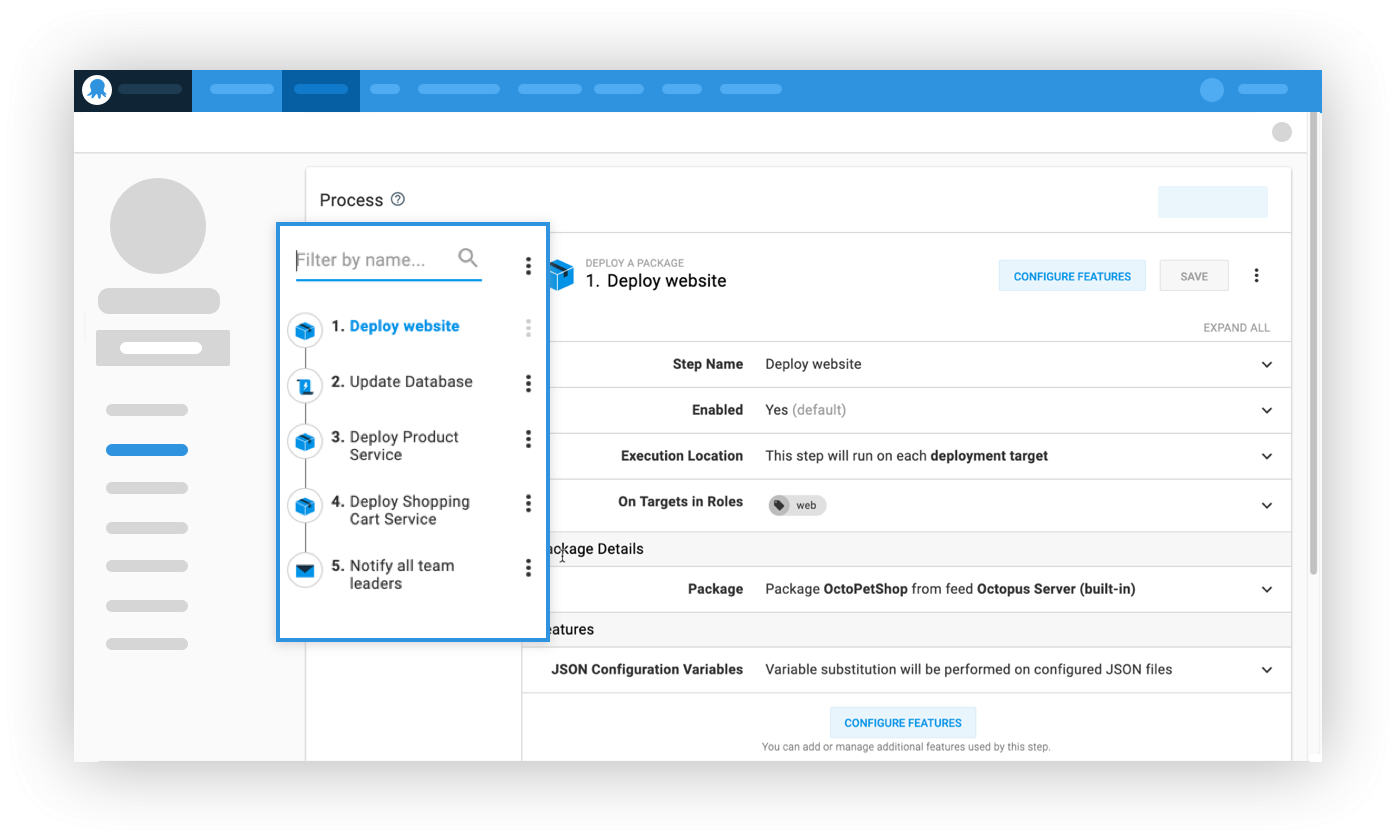Click the database icon on Update Database step

click(305, 384)
